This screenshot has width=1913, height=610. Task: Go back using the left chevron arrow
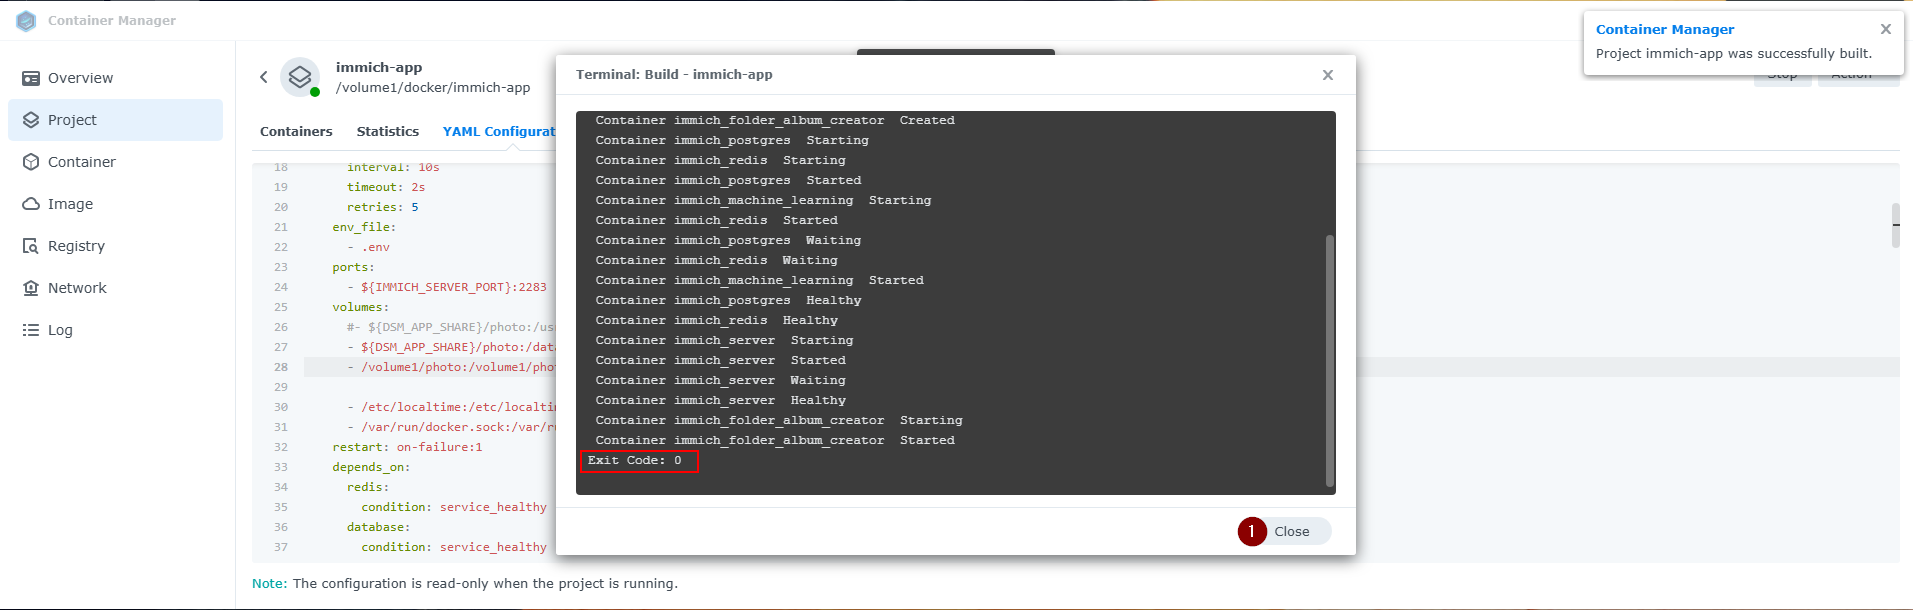pyautogui.click(x=264, y=77)
